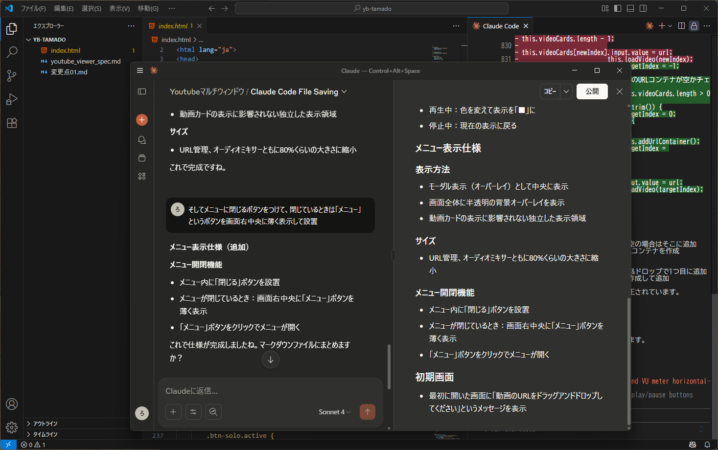Open Extensions view in activity bar
Viewport: 718px width, 450px height.
coord(11,123)
